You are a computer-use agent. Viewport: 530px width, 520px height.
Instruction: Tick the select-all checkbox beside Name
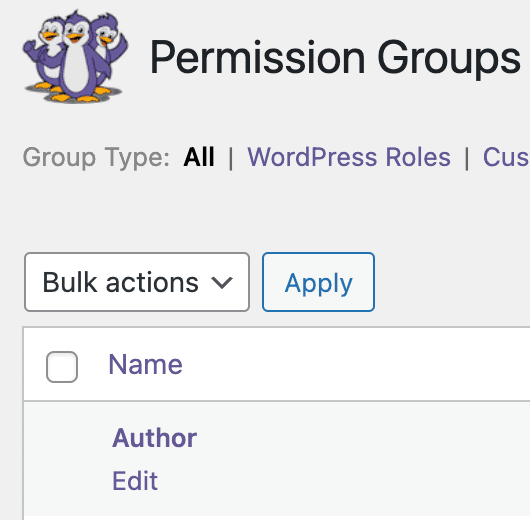(x=62, y=367)
